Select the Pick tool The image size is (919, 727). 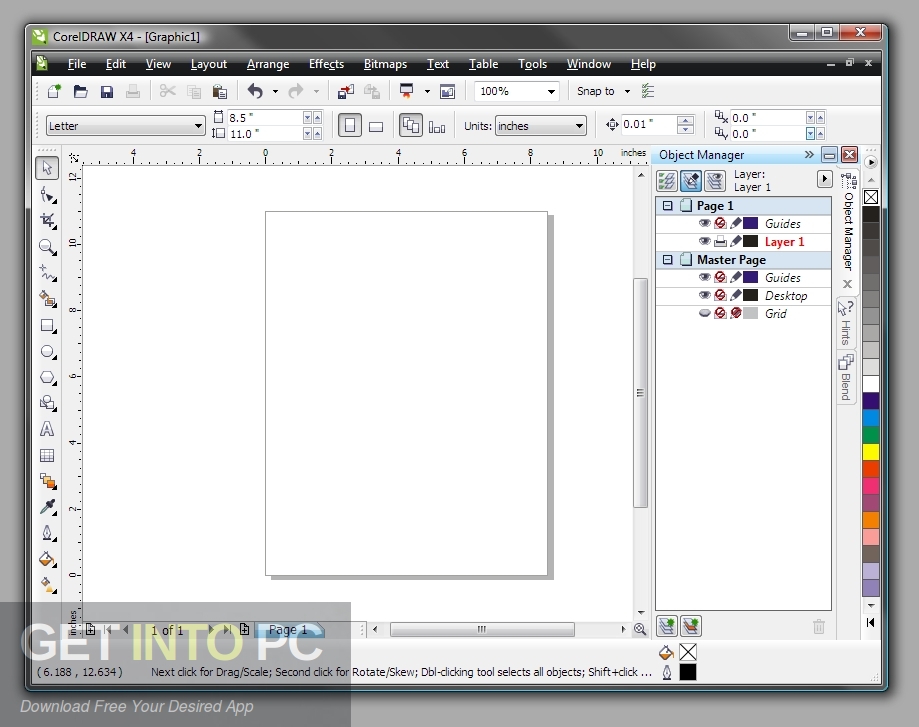coord(47,168)
